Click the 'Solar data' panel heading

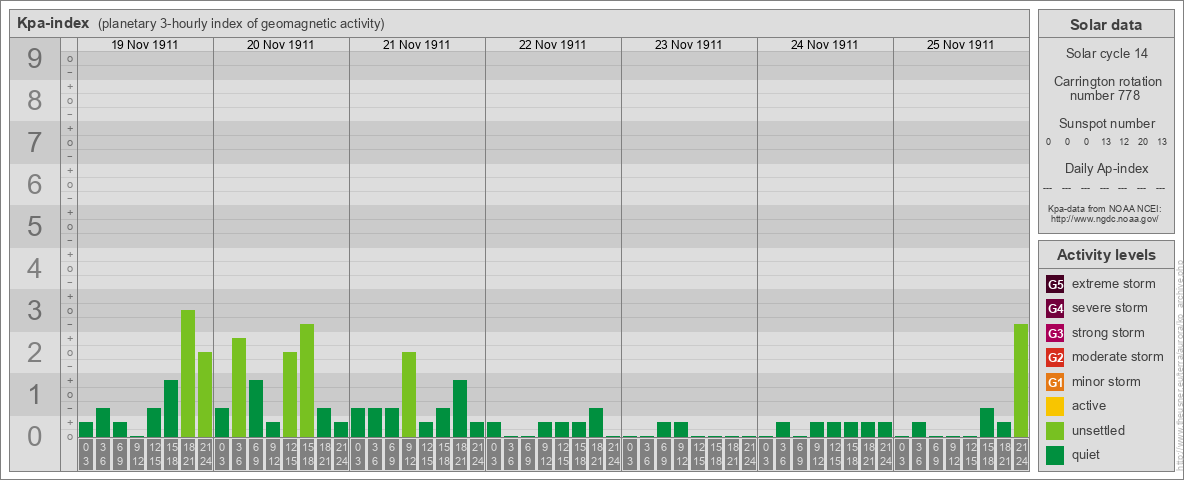tap(1106, 25)
